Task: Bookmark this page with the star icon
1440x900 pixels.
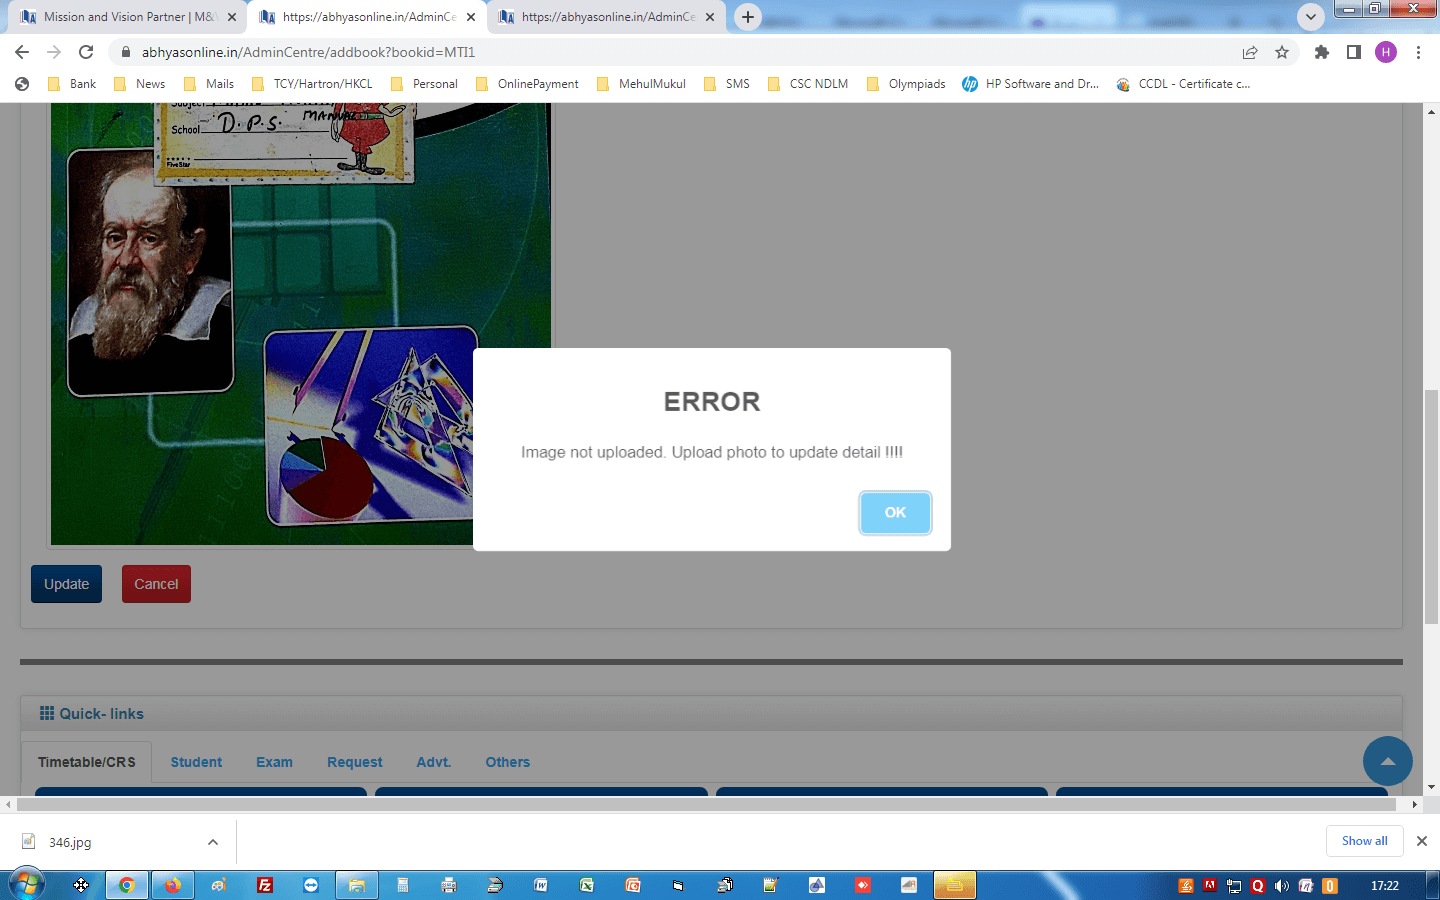Action: click(x=1282, y=52)
